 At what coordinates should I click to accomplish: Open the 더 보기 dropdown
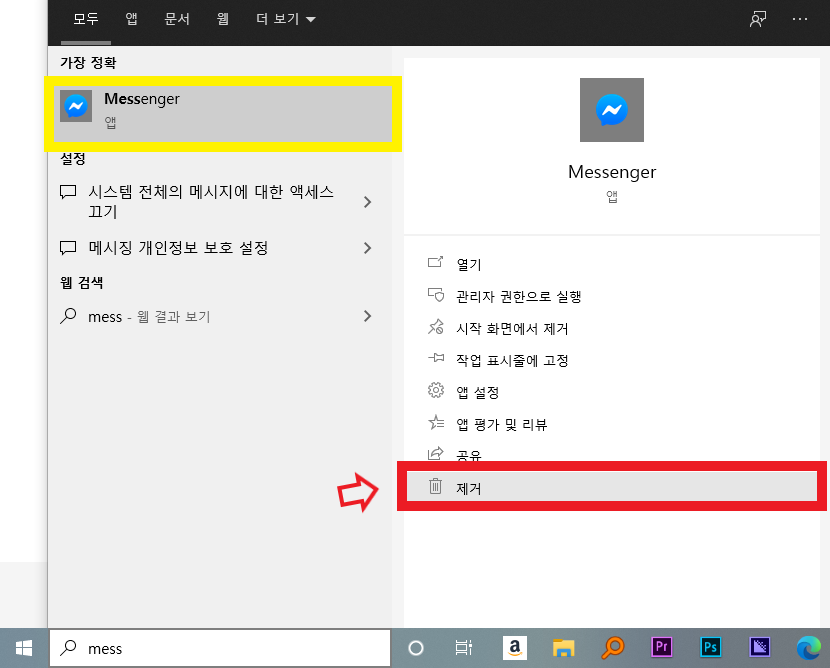pos(286,19)
